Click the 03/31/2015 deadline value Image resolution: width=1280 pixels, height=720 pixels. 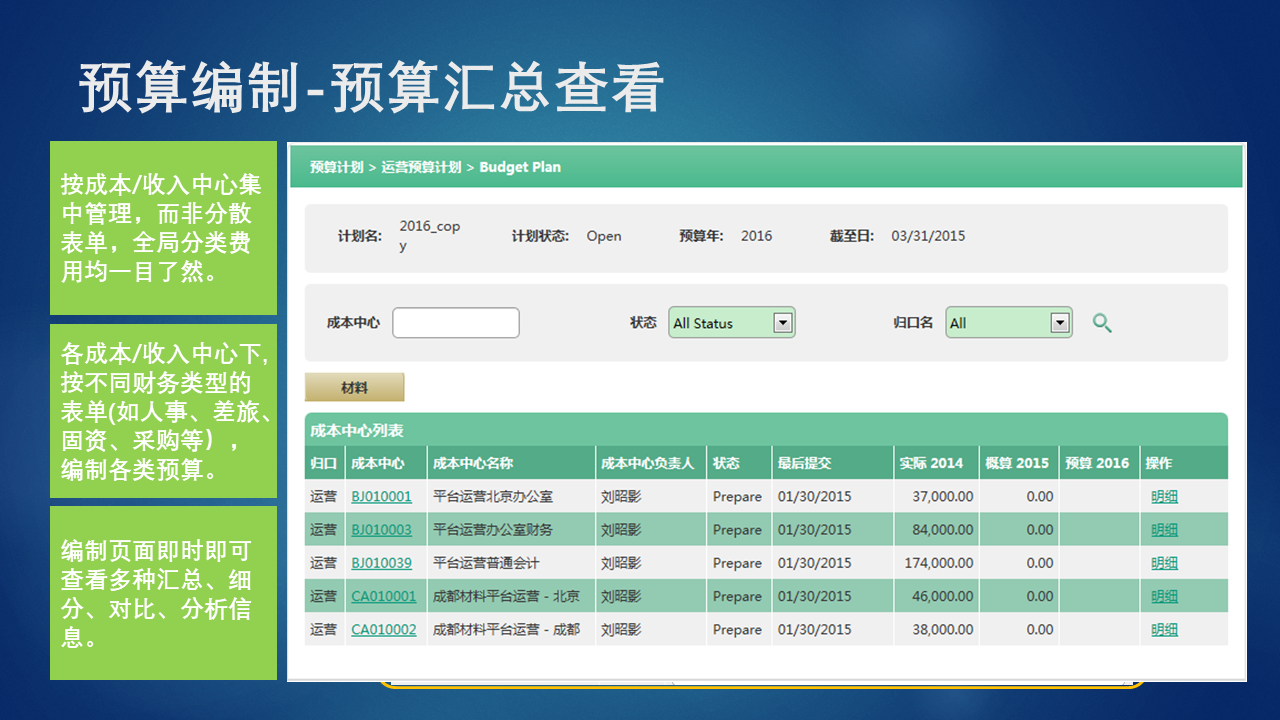click(x=928, y=236)
